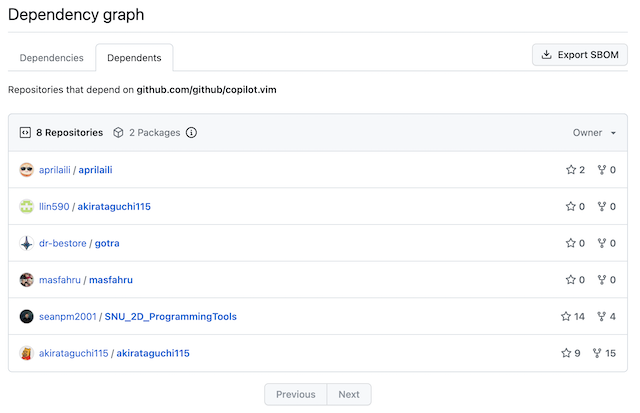
Task: Click the package cube icon
Action: (x=118, y=133)
